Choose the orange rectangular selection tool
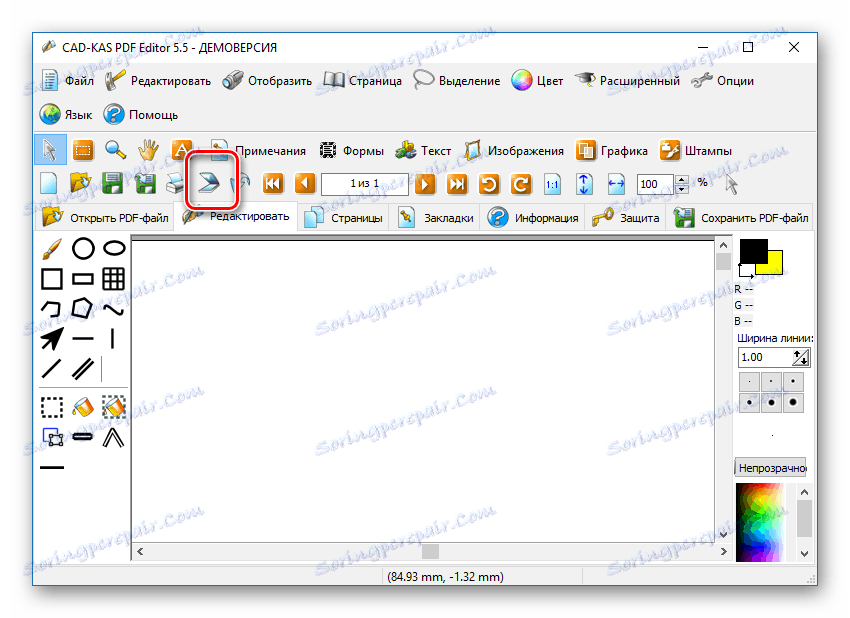850x618 pixels. click(x=83, y=150)
